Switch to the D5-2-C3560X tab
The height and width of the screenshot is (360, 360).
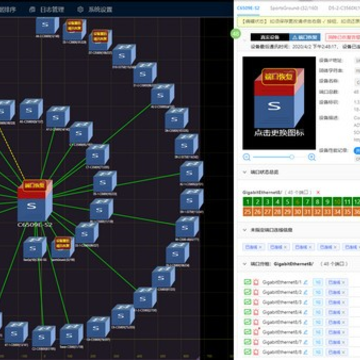(x=344, y=8)
